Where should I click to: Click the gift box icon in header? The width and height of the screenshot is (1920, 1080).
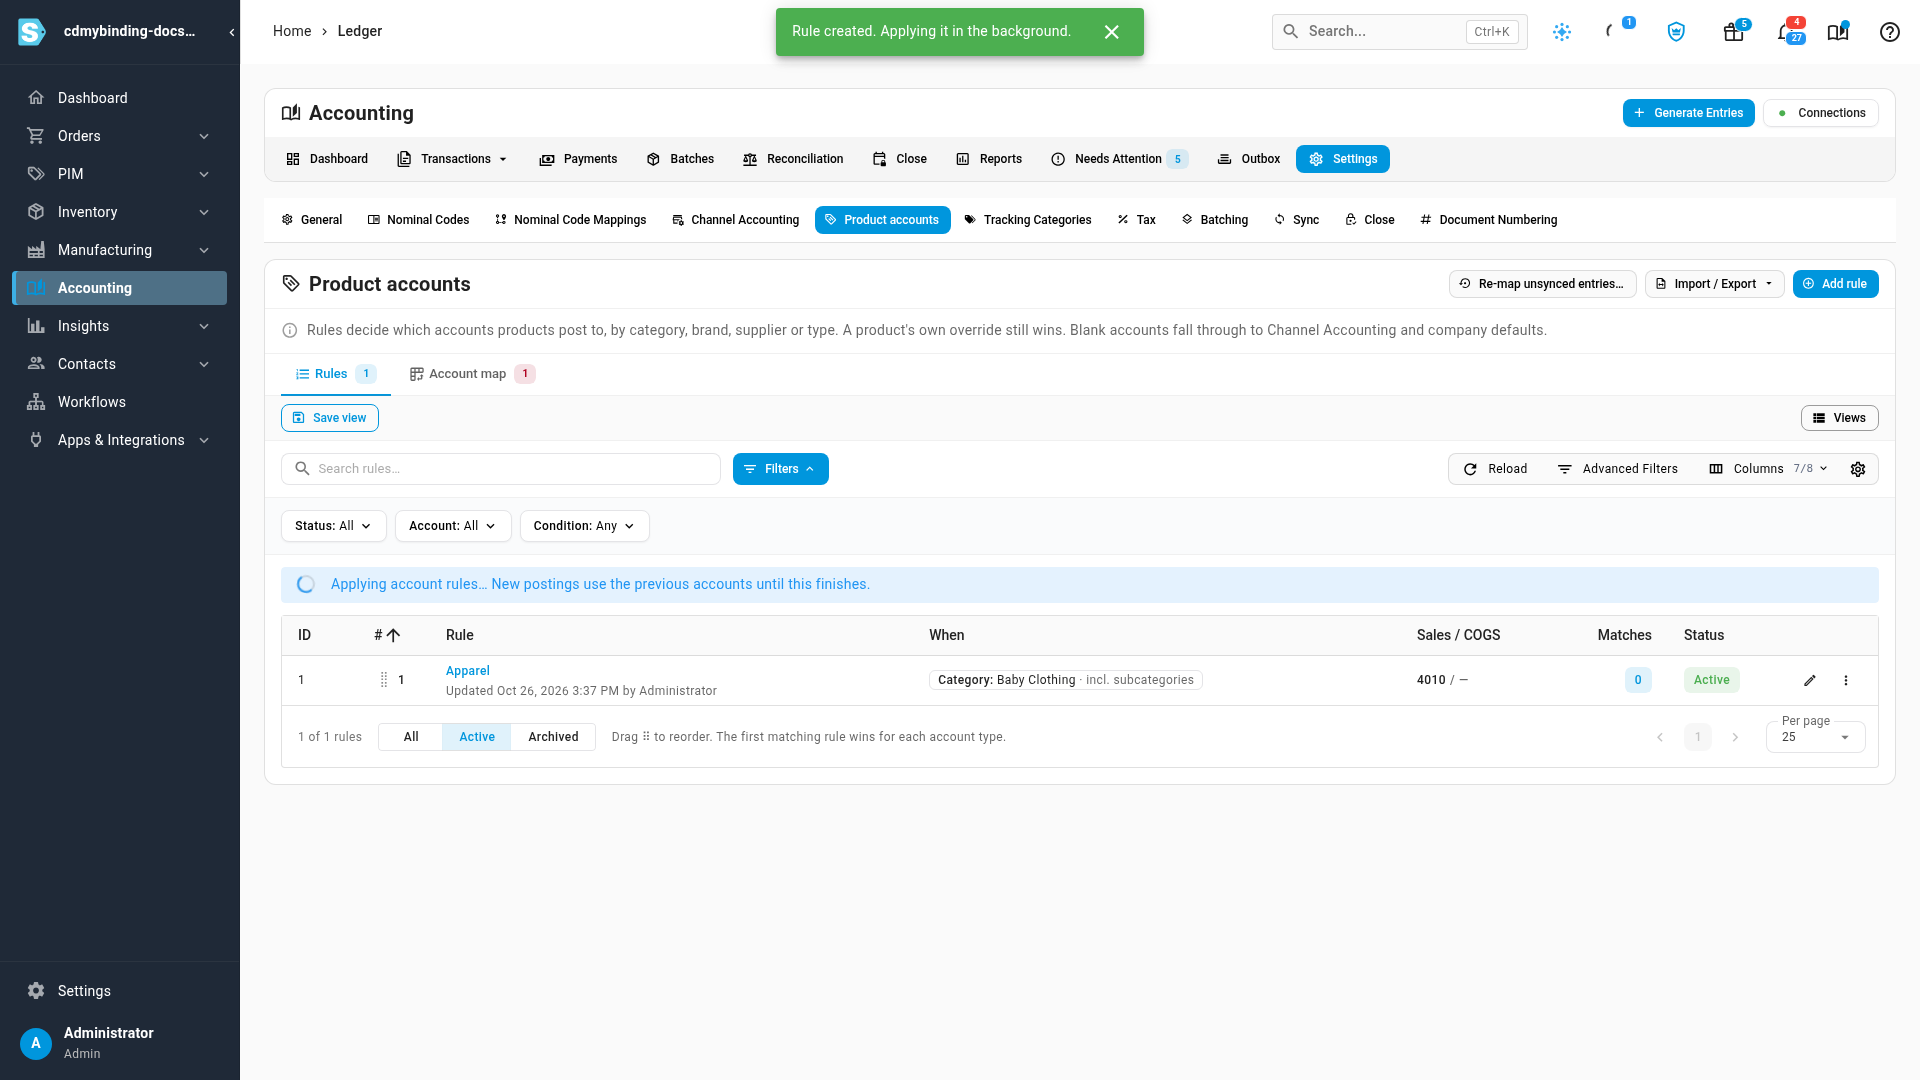(1734, 32)
